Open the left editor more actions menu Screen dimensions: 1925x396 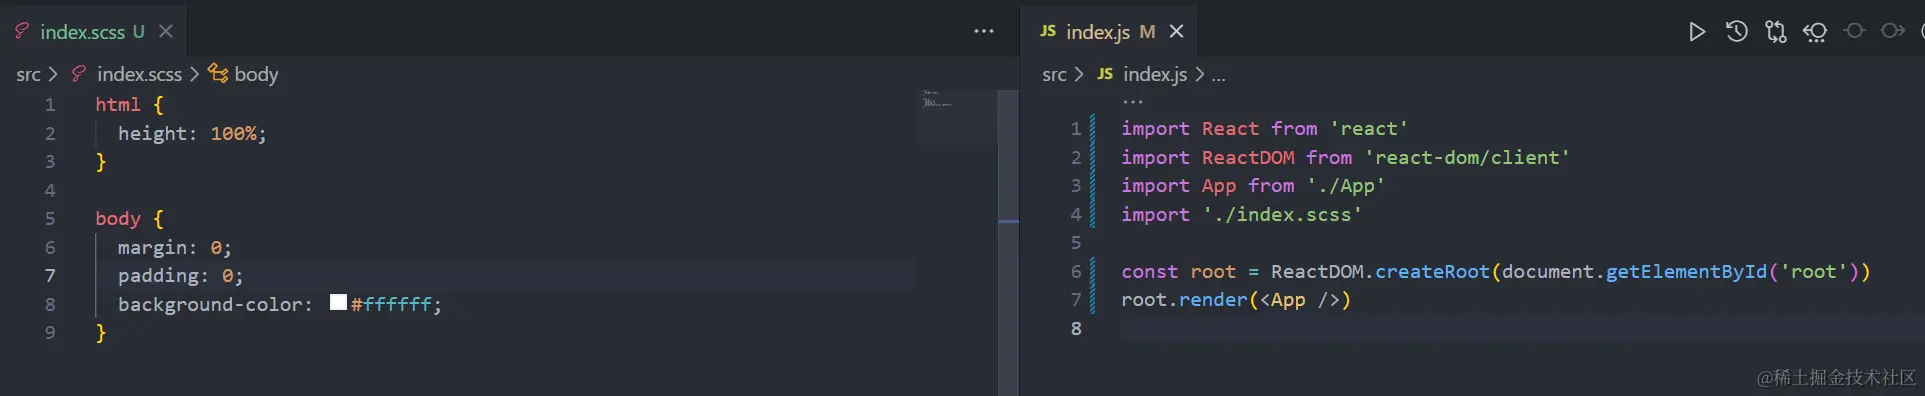coord(984,32)
